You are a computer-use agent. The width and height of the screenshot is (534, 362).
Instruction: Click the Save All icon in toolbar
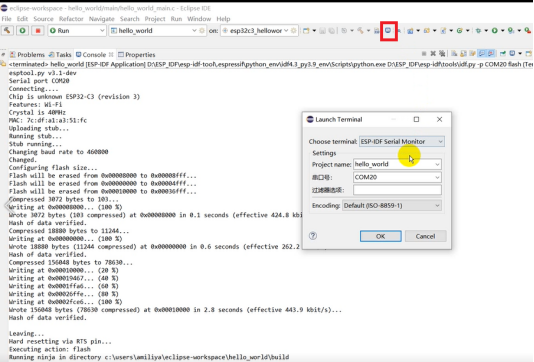pos(331,31)
